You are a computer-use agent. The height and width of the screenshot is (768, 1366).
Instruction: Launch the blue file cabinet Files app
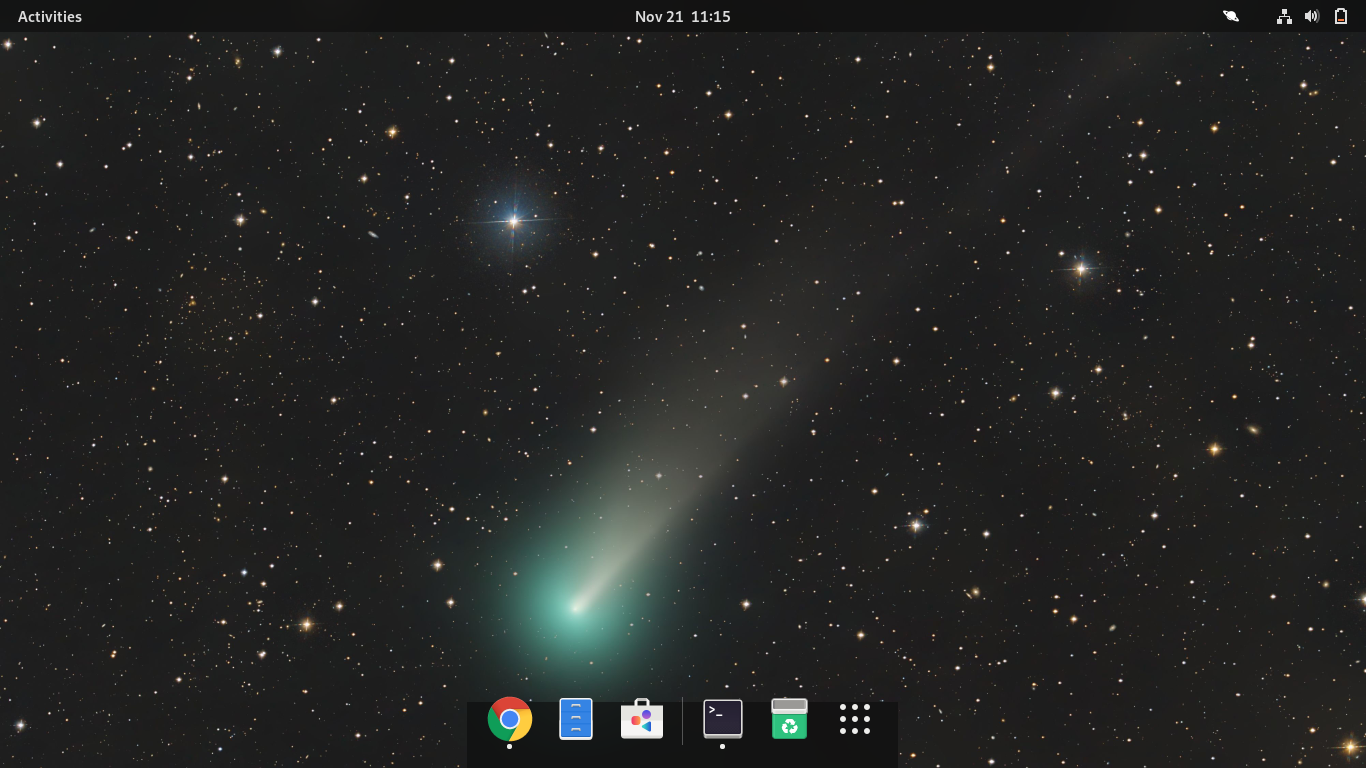[576, 719]
